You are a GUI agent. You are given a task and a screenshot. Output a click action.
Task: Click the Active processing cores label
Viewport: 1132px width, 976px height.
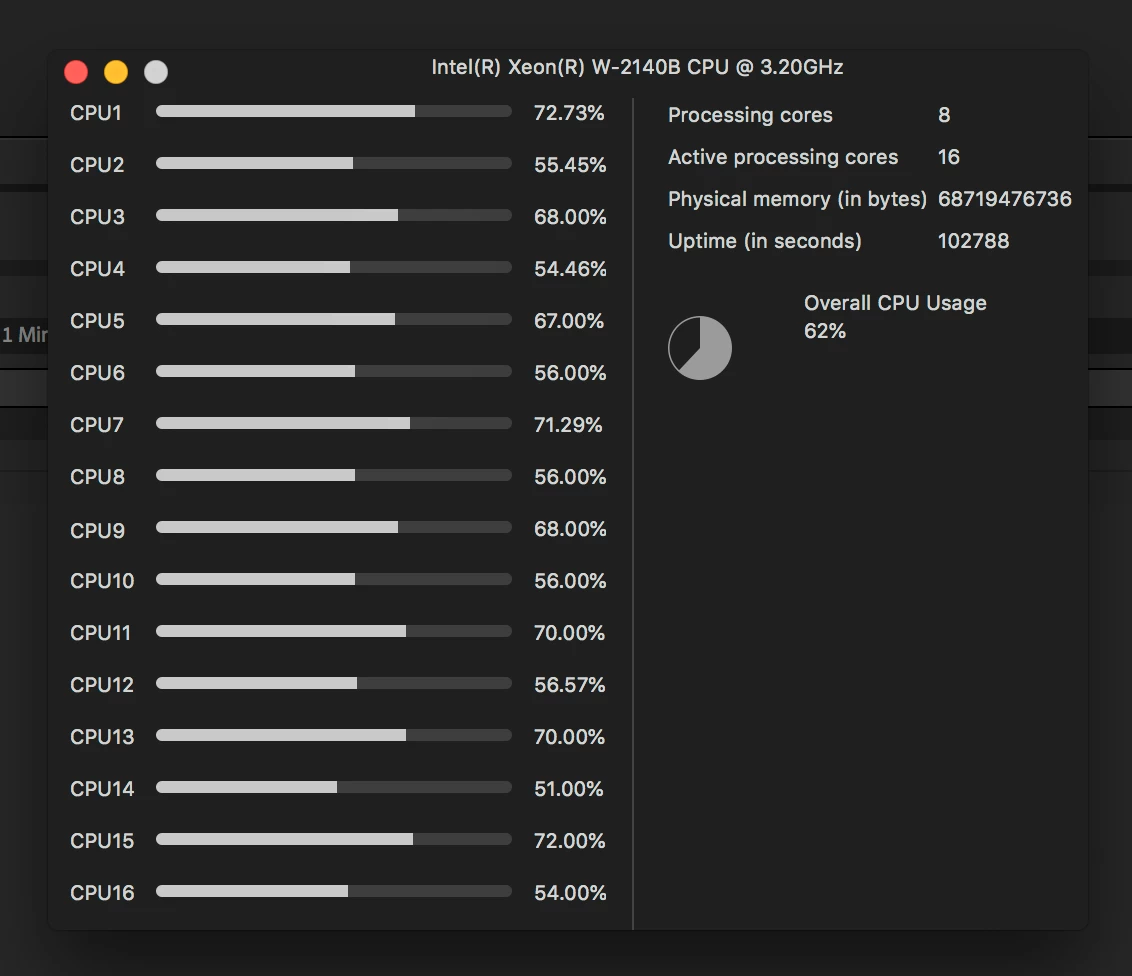point(783,157)
